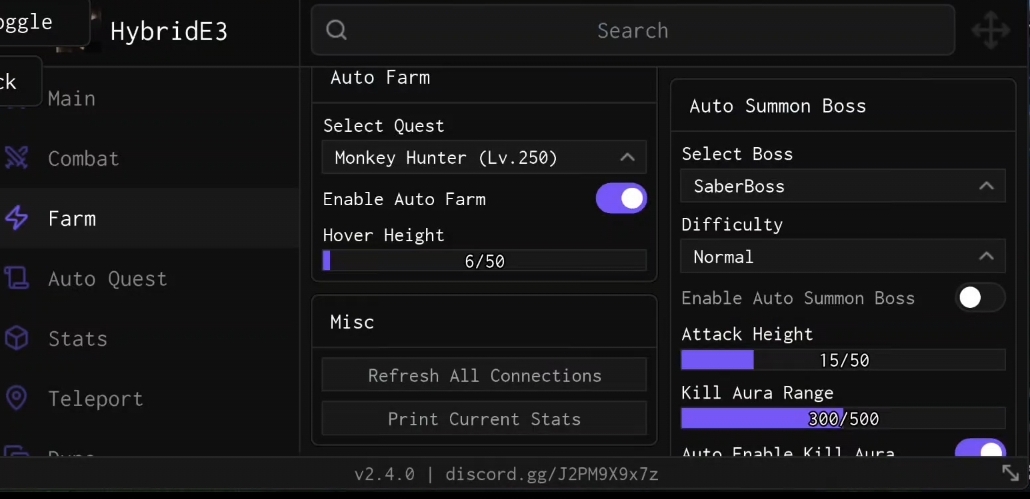Image resolution: width=1030 pixels, height=499 pixels.
Task: Click the magnifying glass search icon
Action: 337,31
